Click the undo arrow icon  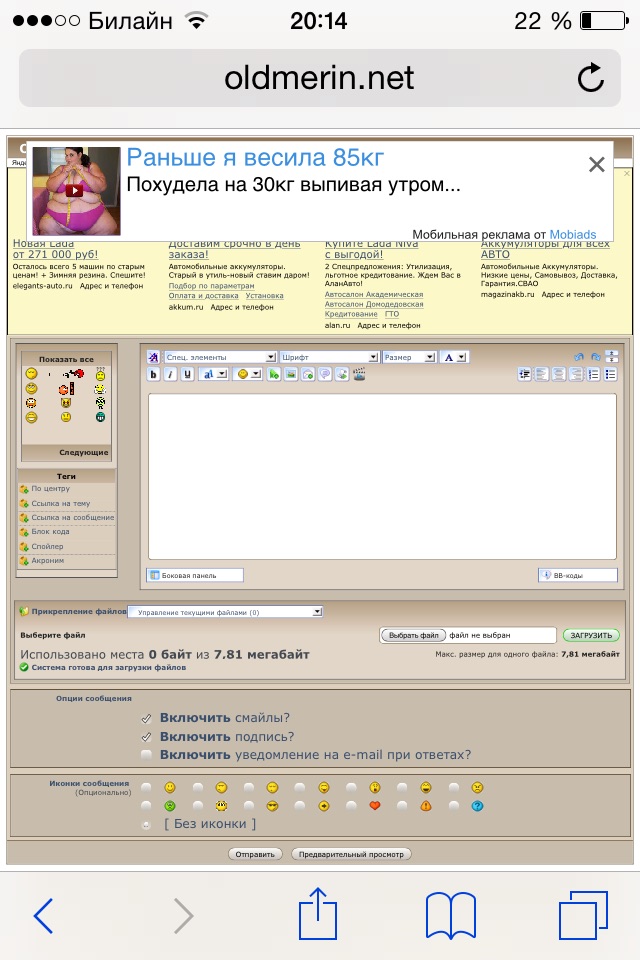pyautogui.click(x=579, y=356)
